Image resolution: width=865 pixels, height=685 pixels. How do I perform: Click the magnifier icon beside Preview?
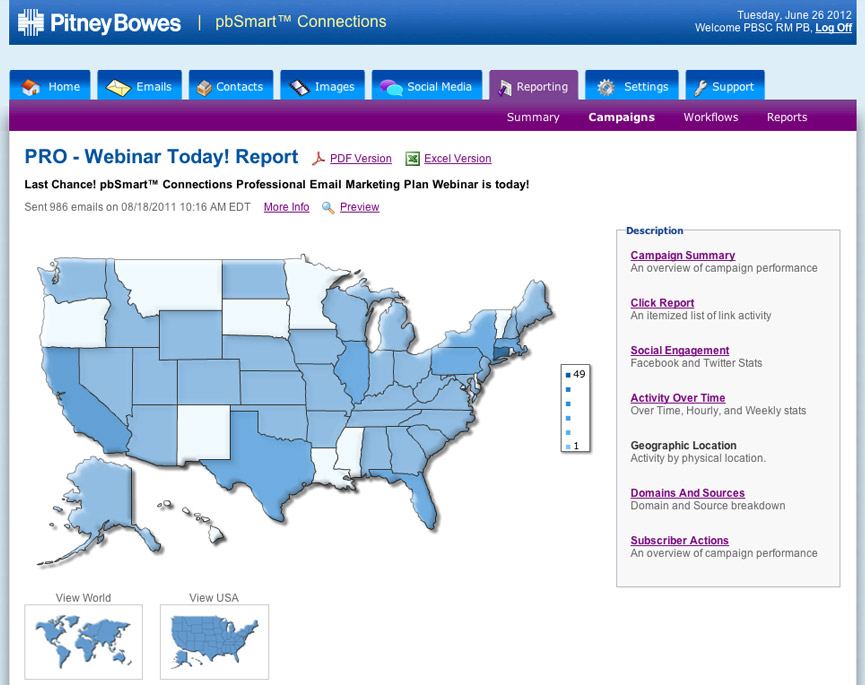(x=328, y=207)
